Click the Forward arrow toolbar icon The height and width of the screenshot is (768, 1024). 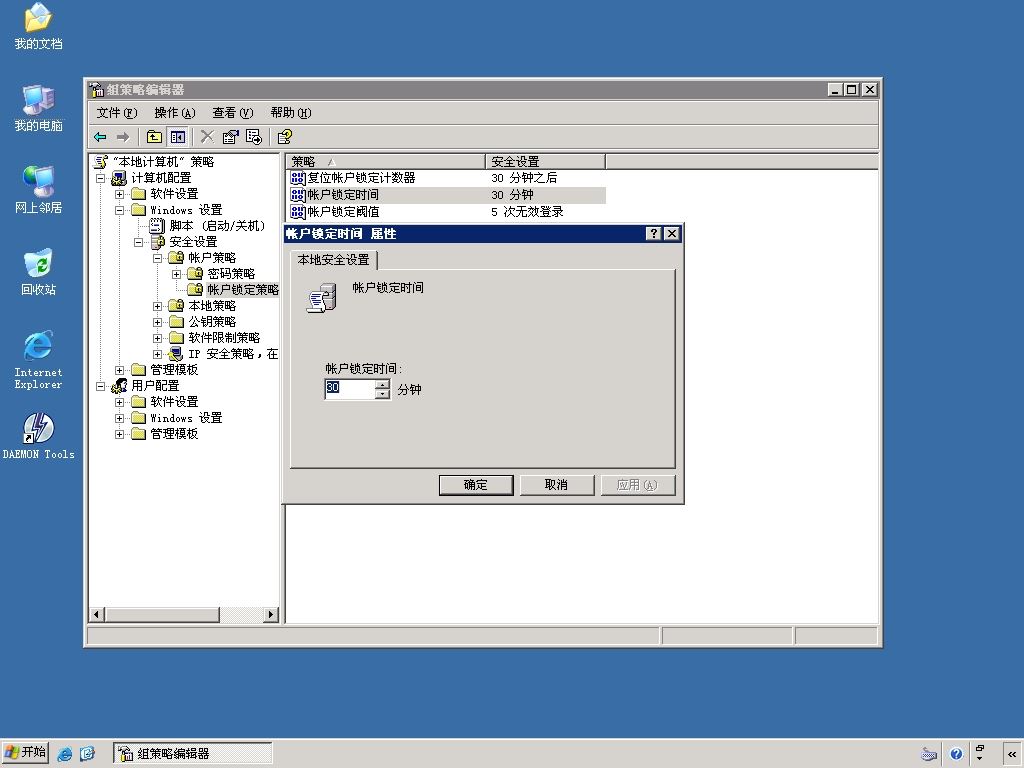pos(123,136)
